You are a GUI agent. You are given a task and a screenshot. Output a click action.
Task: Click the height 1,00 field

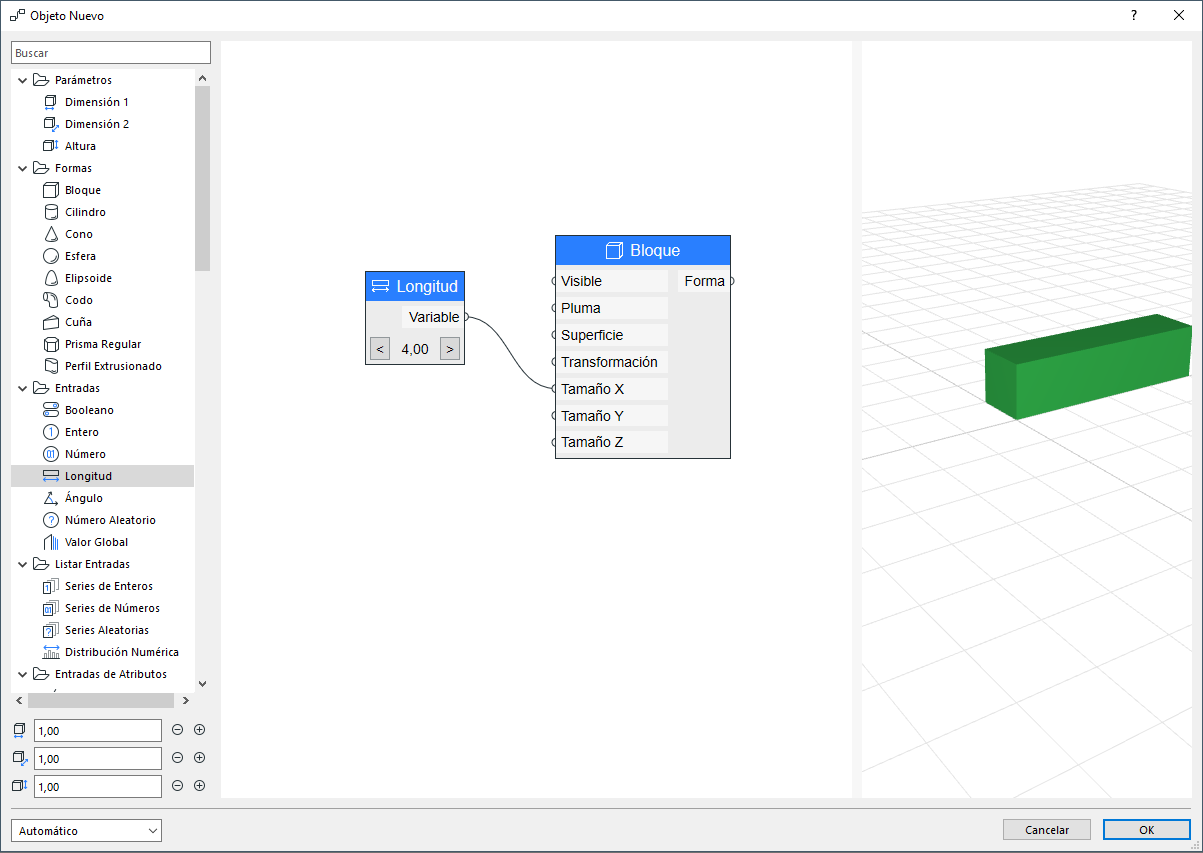pos(98,787)
